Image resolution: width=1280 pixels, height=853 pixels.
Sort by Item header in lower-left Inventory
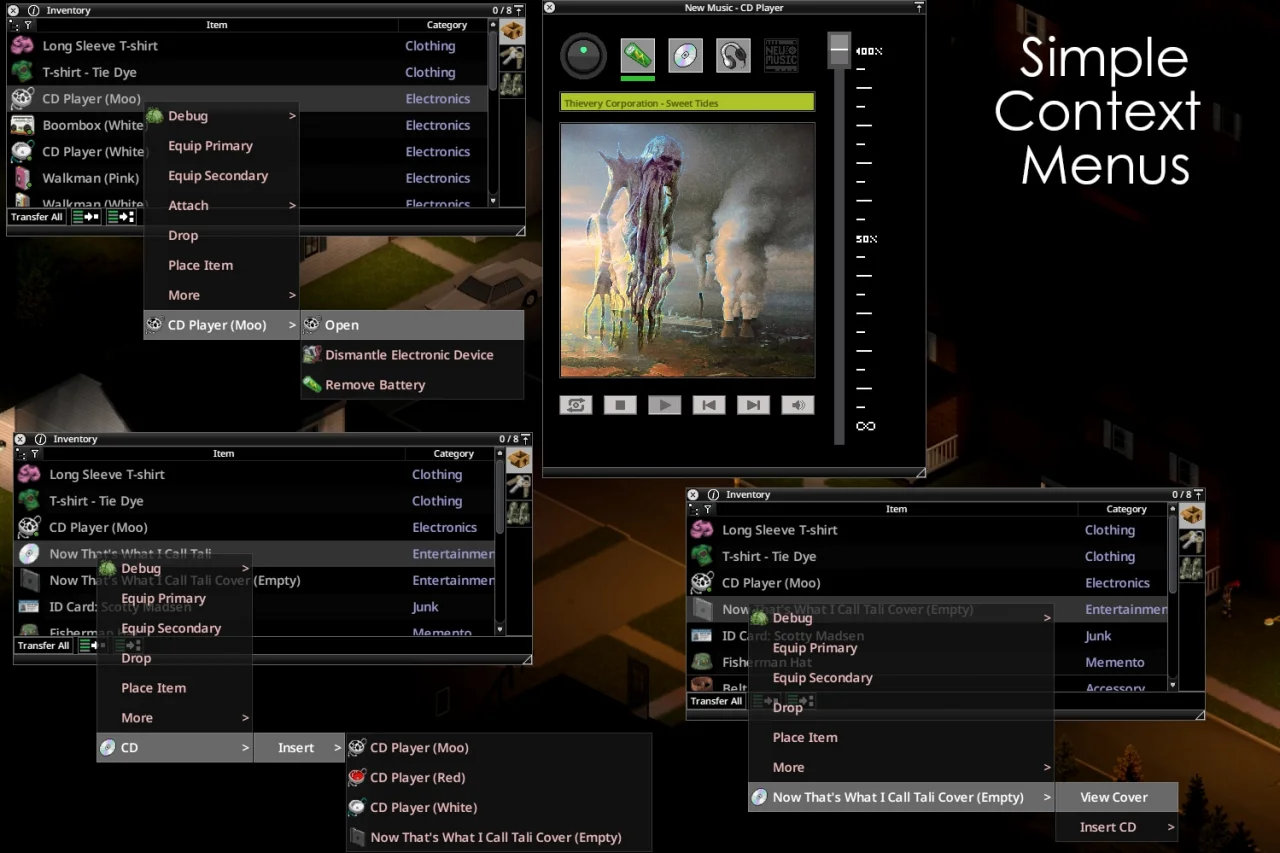[224, 454]
